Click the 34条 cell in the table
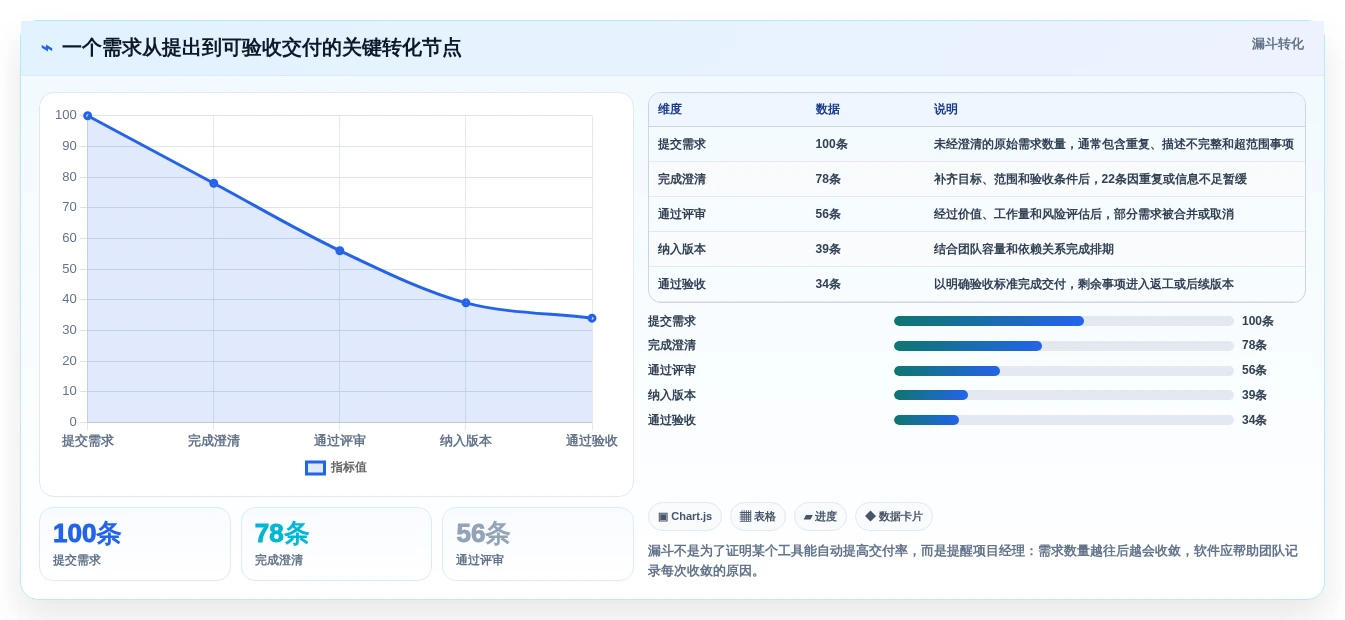Image resolution: width=1345 pixels, height=620 pixels. [828, 284]
